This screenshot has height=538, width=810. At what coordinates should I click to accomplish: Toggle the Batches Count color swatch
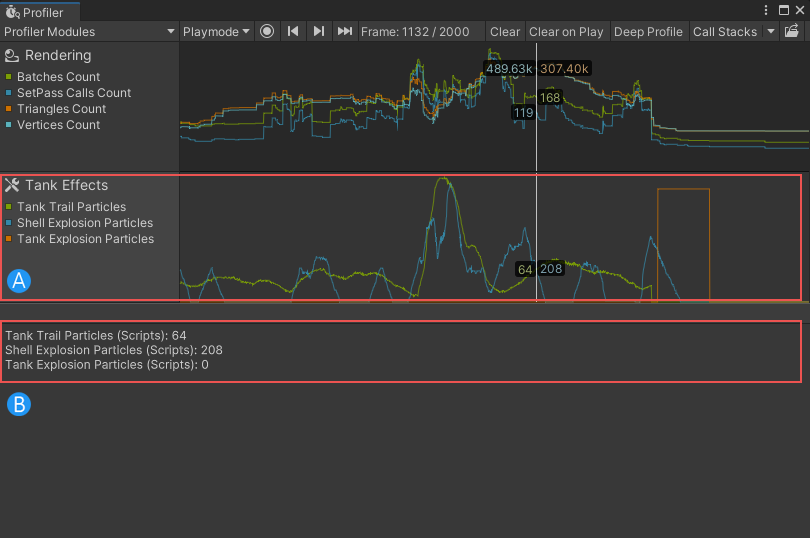[9, 77]
